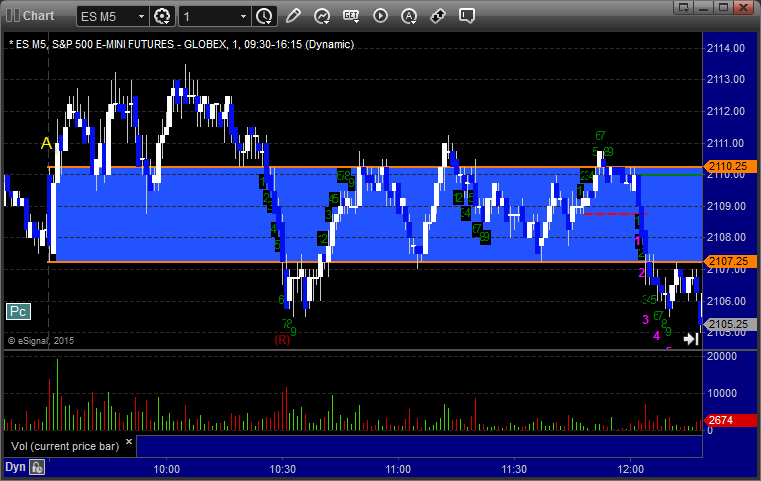Click the yellow 'A' chart marker
The image size is (761, 481).
(x=46, y=143)
